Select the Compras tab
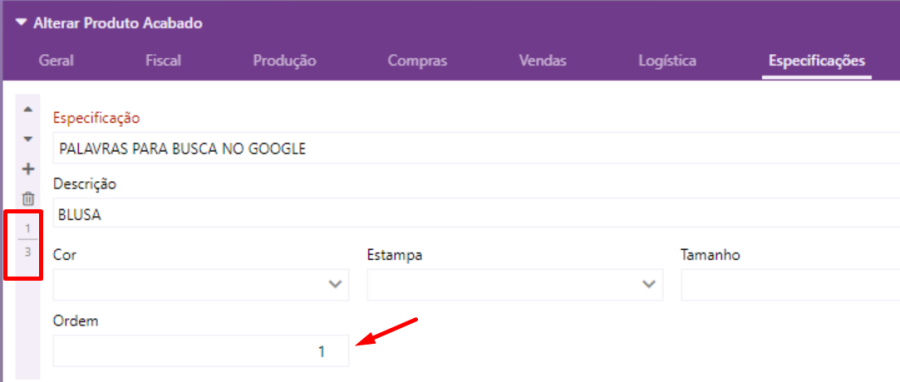 click(x=417, y=61)
